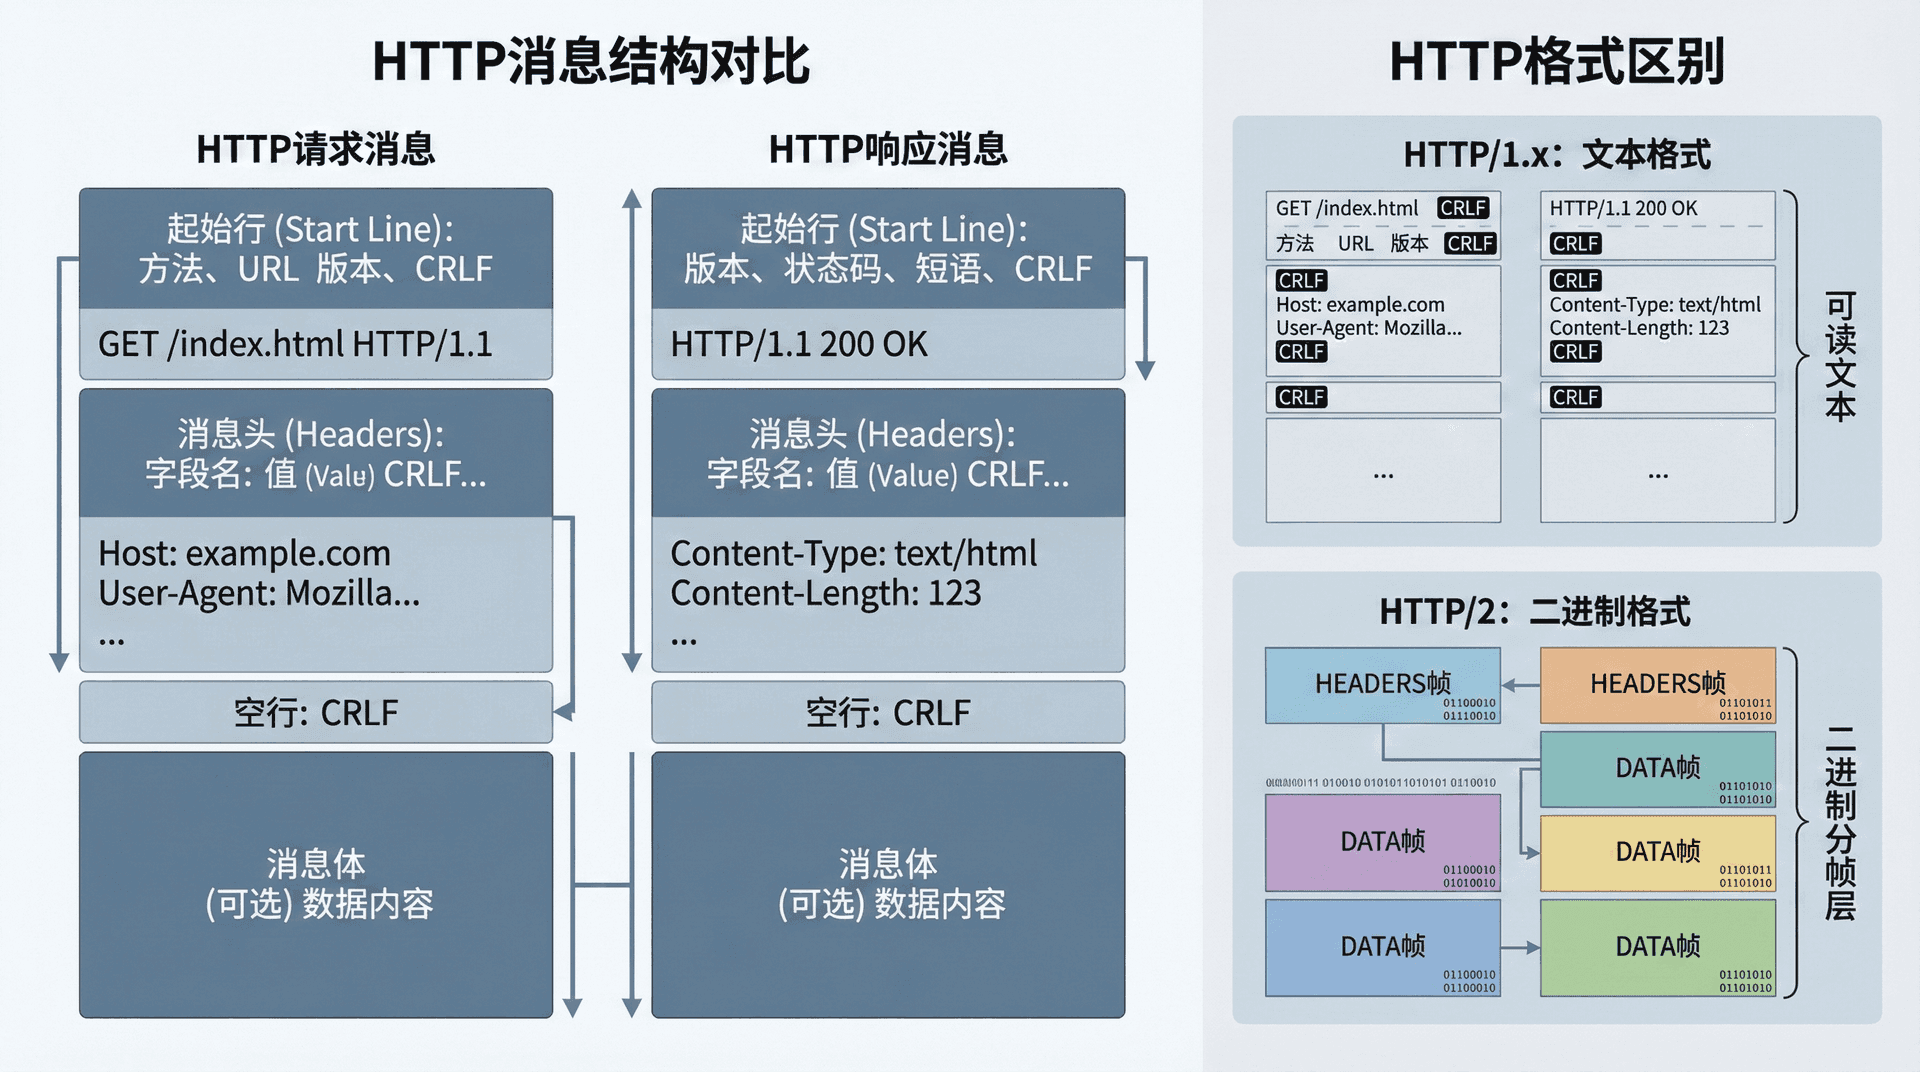The width and height of the screenshot is (1920, 1072).
Task: Click the HTTP响应消息 column heading
Action: point(887,149)
